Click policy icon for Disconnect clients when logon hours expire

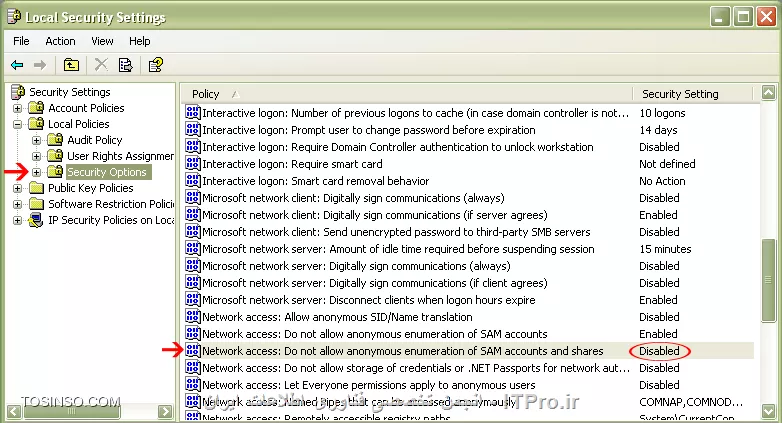pyautogui.click(x=193, y=299)
